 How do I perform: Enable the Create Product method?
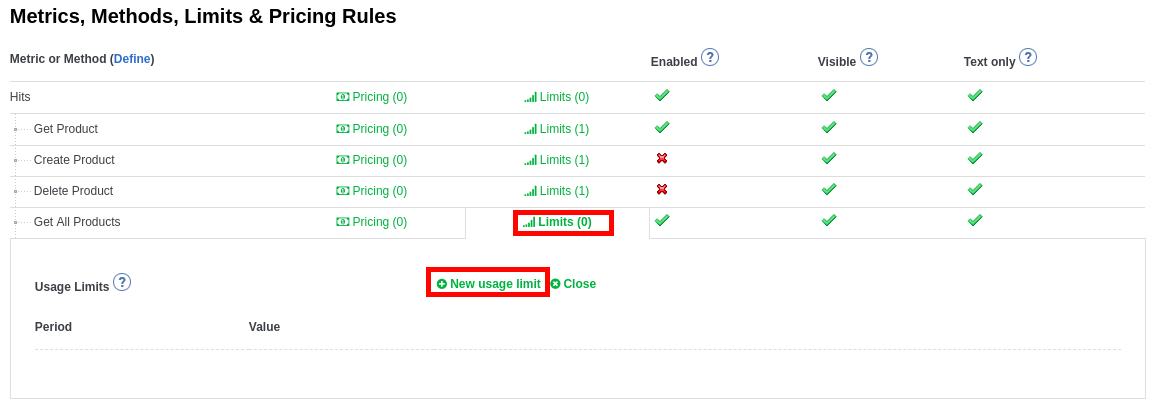click(x=662, y=158)
